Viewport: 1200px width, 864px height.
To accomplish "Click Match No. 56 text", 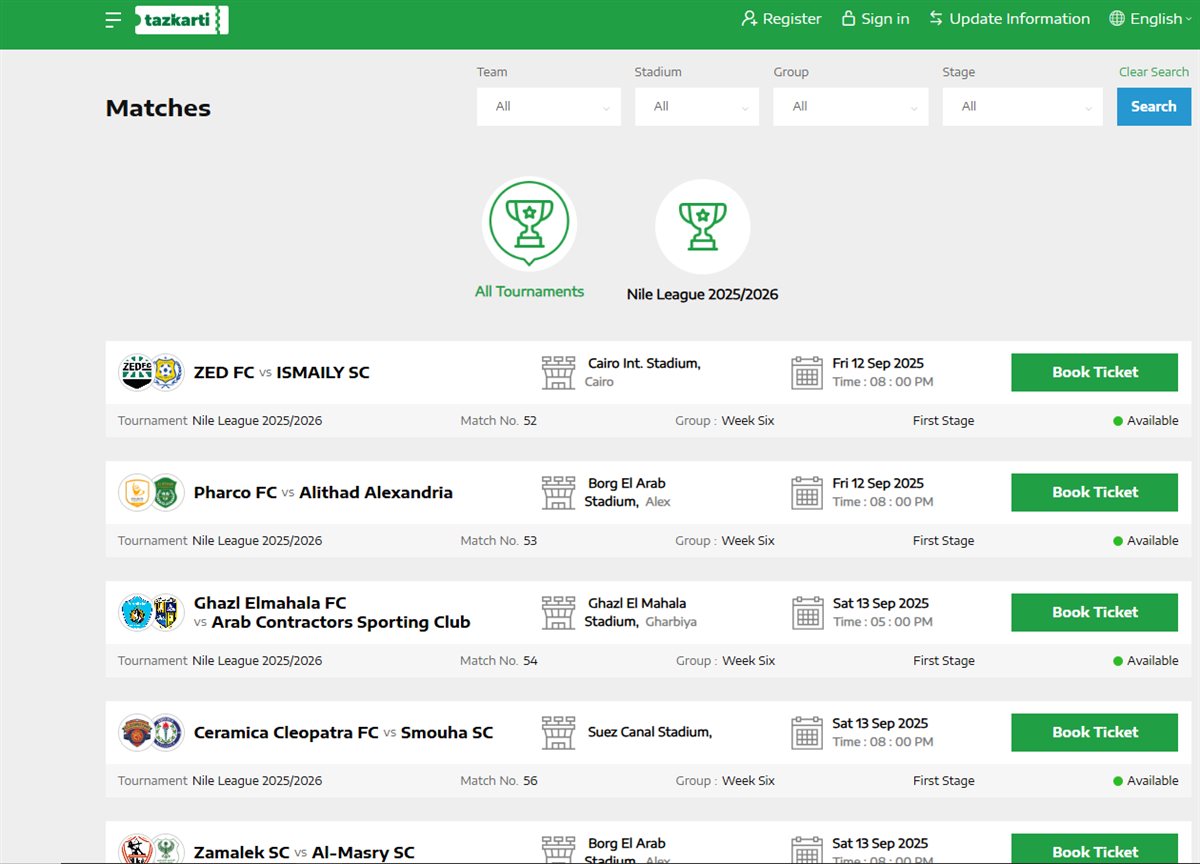I will click(498, 781).
